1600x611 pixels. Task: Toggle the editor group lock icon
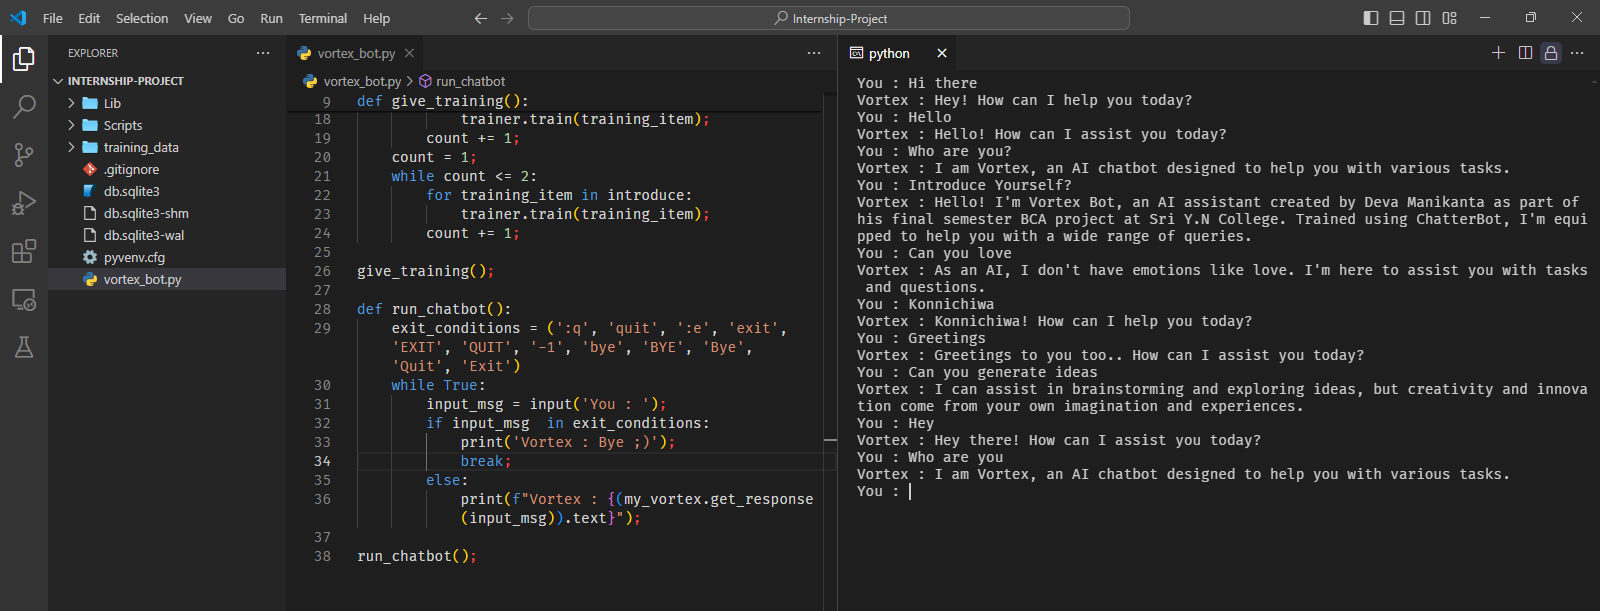[1551, 53]
